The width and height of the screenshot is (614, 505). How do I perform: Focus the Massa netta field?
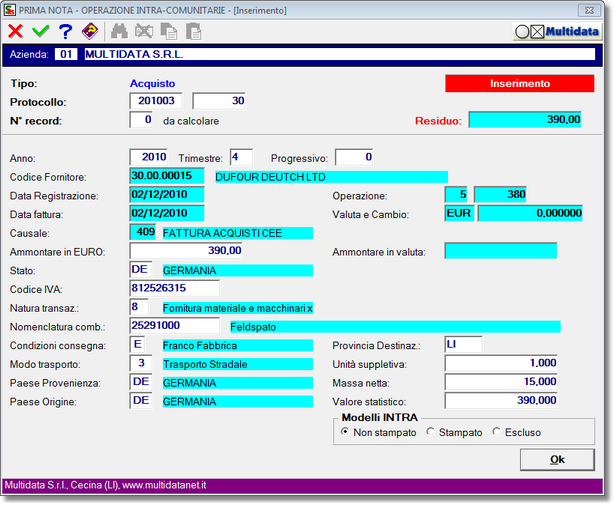[x=500, y=382]
